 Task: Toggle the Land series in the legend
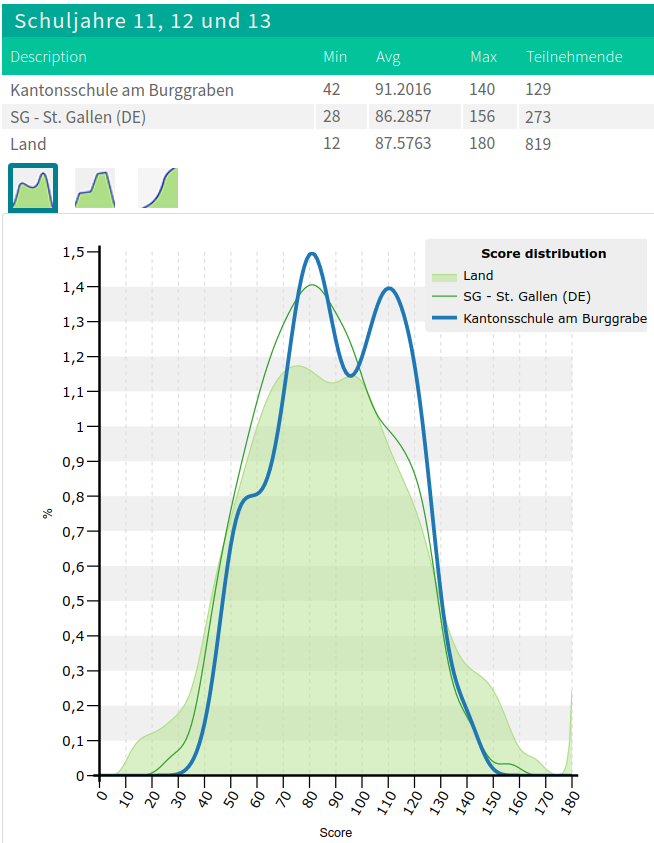[x=478, y=276]
